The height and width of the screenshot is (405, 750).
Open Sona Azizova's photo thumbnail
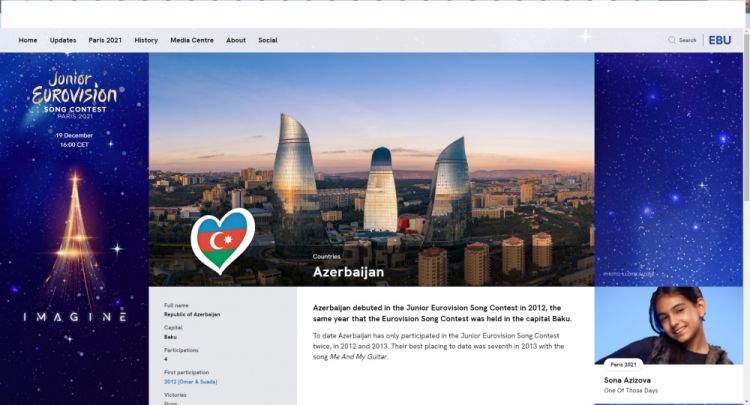click(669, 325)
